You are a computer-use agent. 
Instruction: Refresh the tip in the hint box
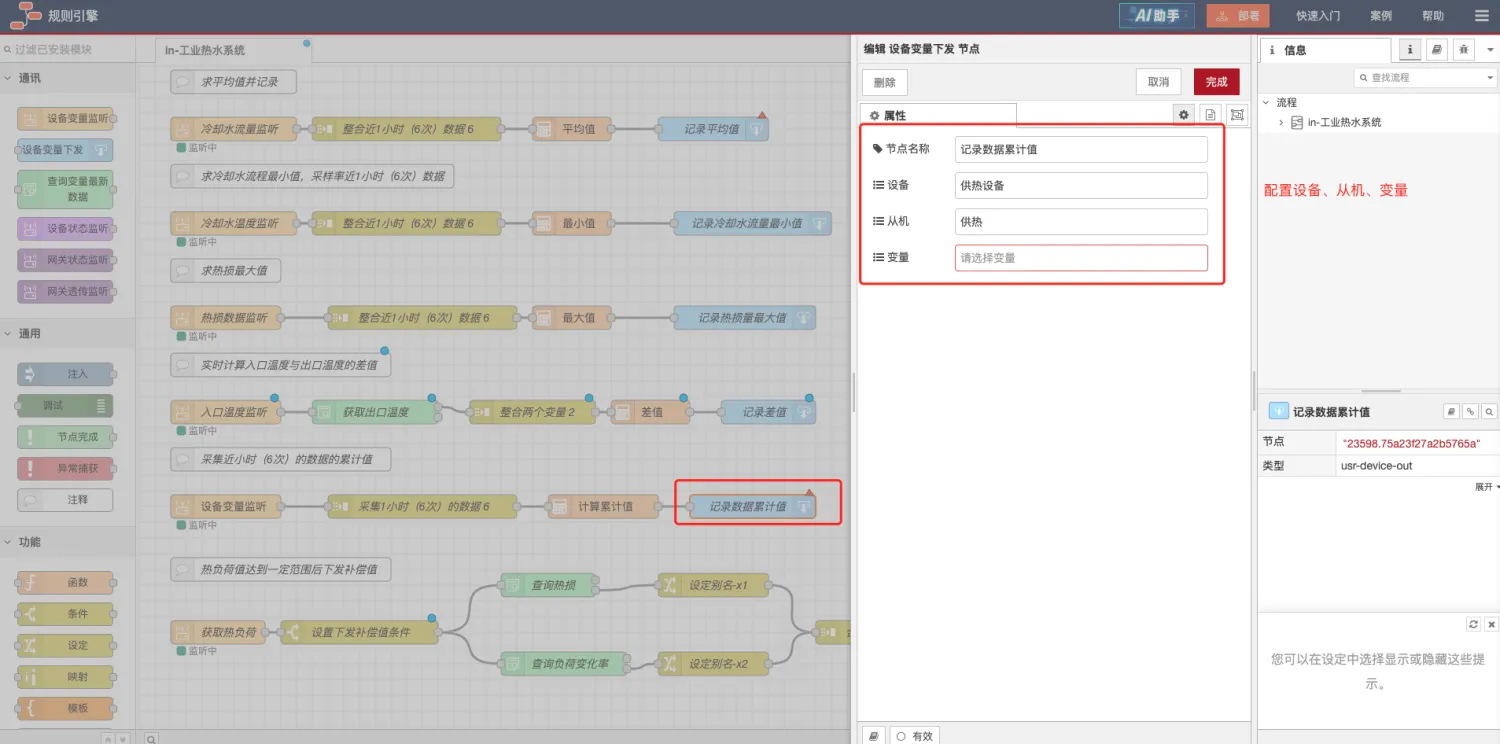1473,624
